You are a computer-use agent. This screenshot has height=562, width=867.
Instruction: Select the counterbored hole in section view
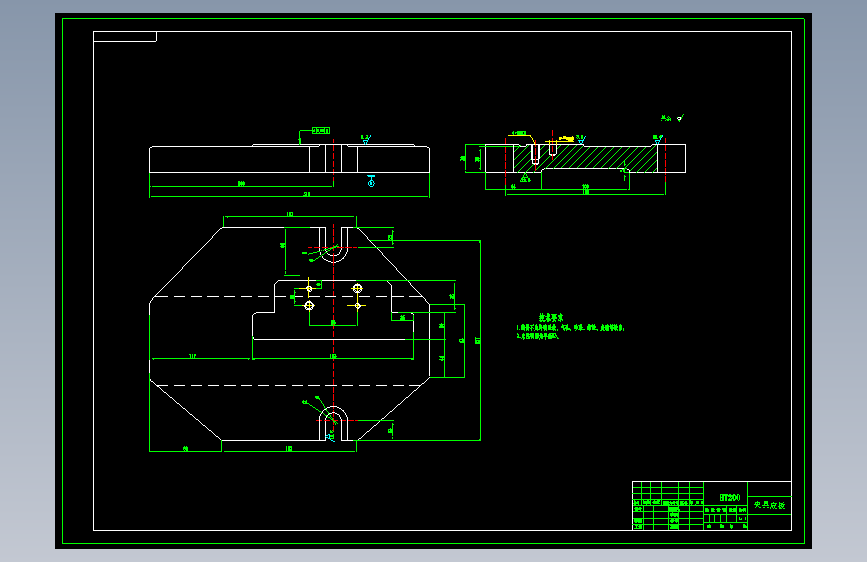pyautogui.click(x=535, y=153)
